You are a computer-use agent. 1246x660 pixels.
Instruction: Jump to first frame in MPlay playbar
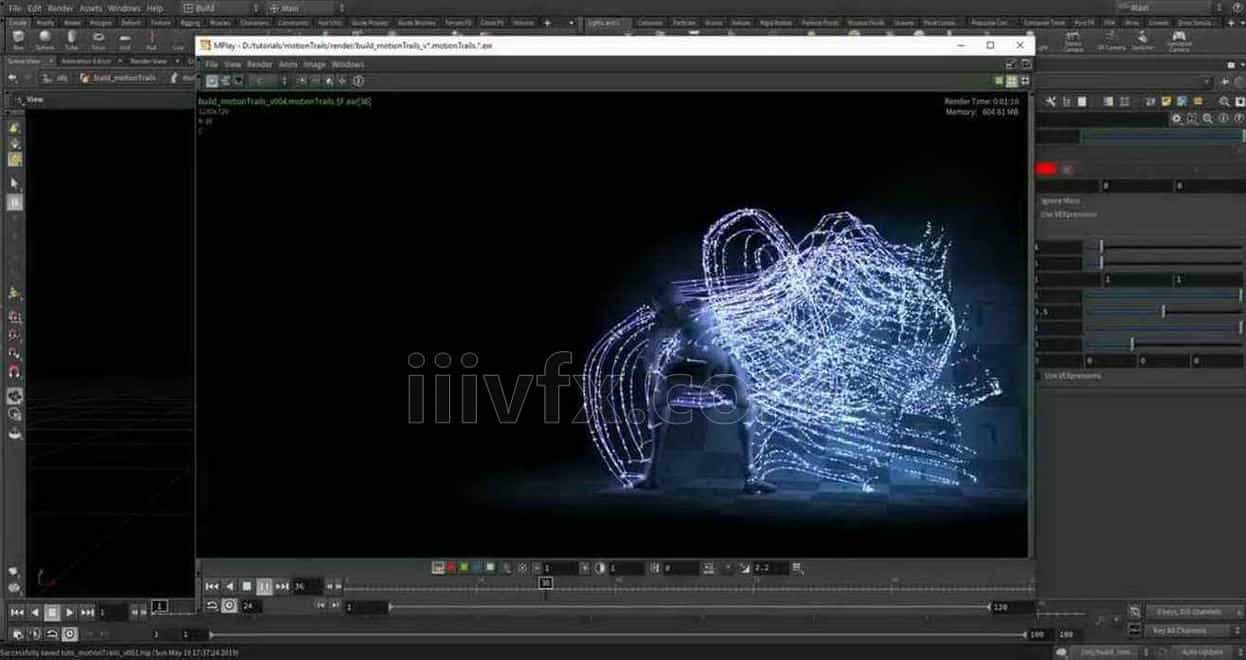pos(211,586)
